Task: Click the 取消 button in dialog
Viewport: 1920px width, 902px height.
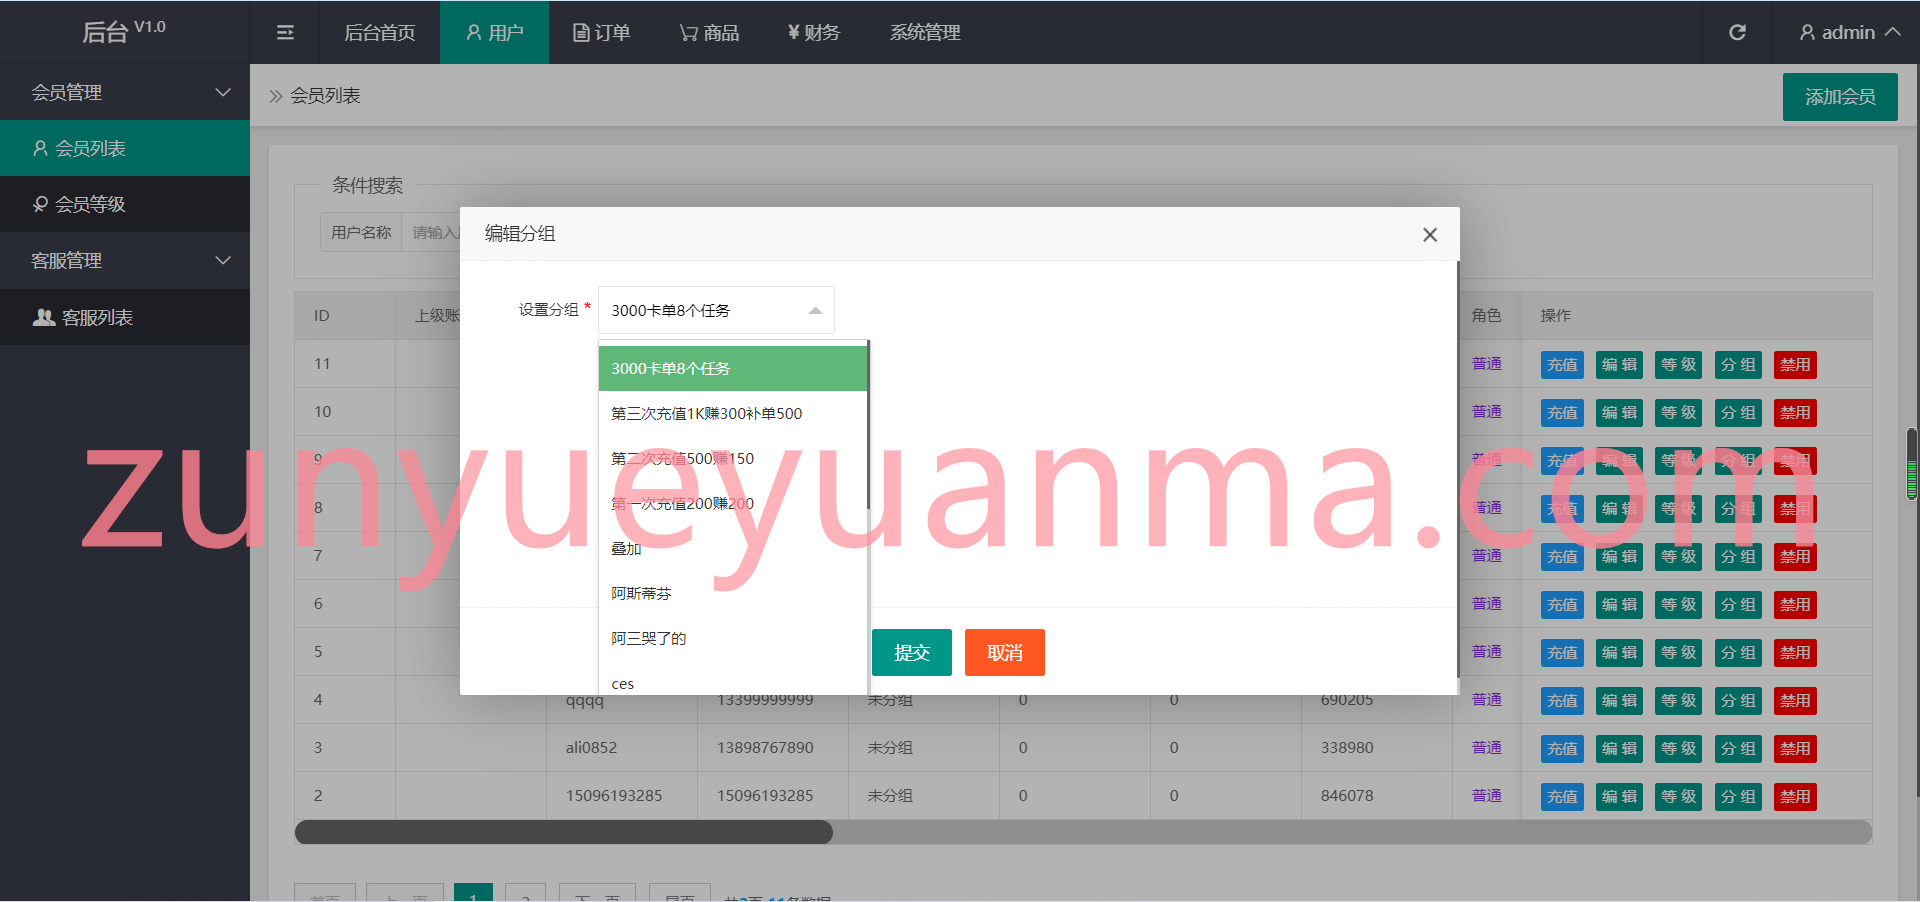Action: coord(1005,652)
